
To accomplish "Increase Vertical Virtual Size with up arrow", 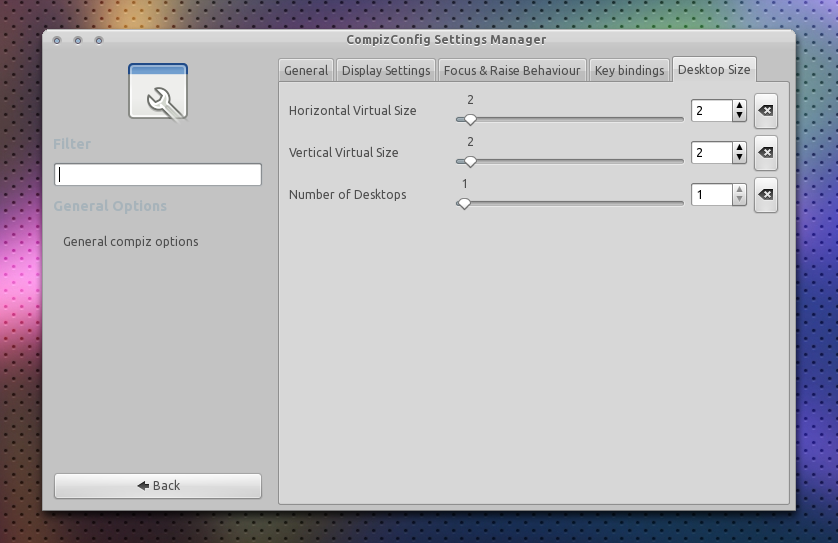I will tap(739, 148).
